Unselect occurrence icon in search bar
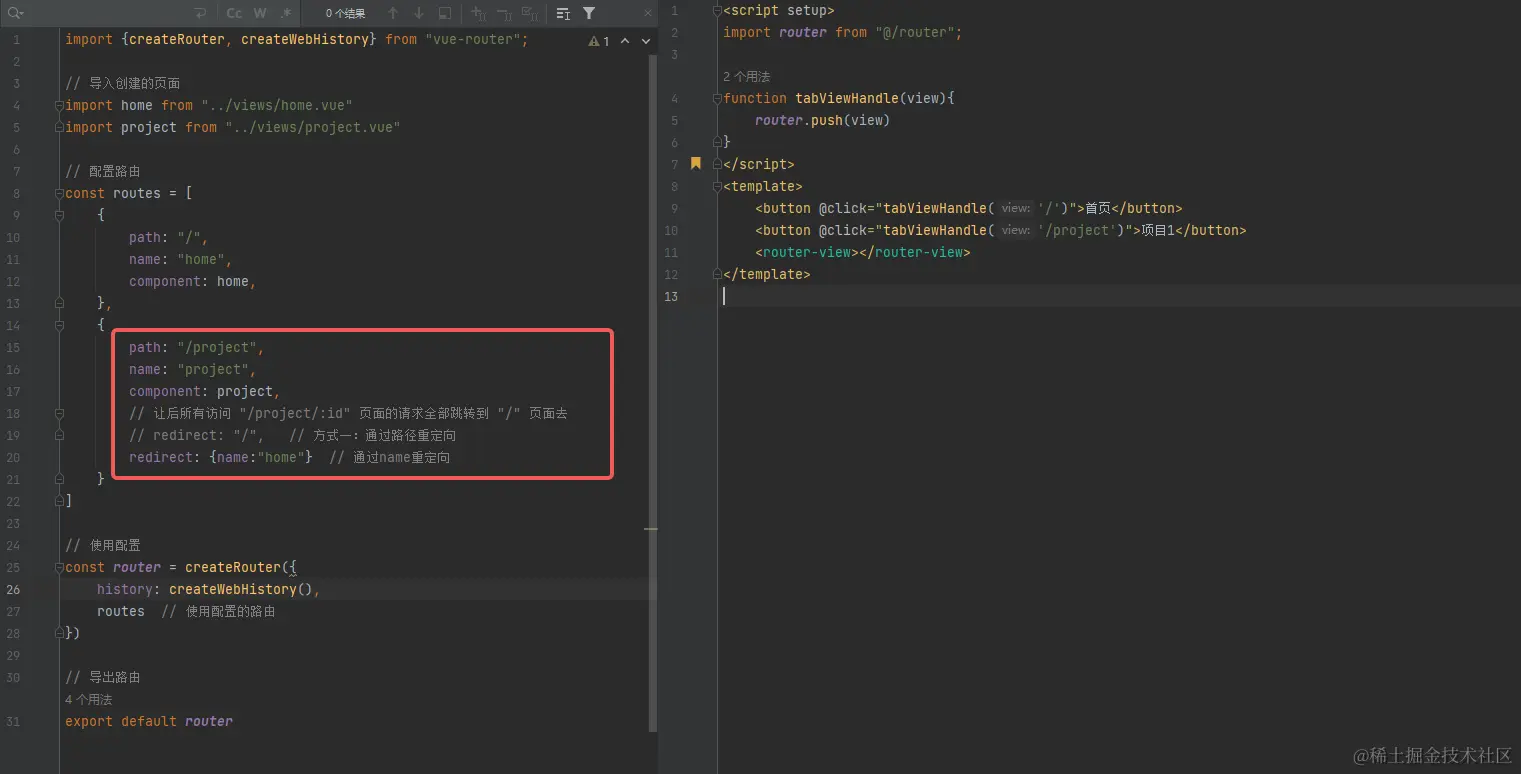1521x774 pixels. (504, 14)
